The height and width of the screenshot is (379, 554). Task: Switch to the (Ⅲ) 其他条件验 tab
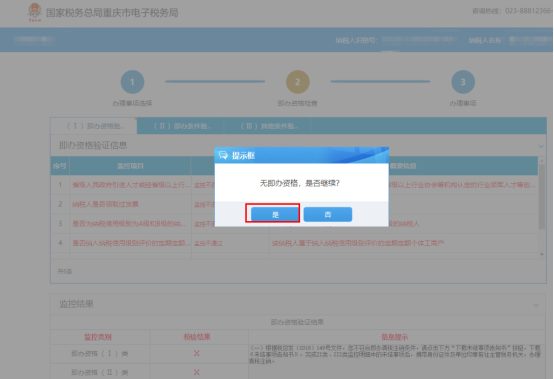(x=268, y=126)
